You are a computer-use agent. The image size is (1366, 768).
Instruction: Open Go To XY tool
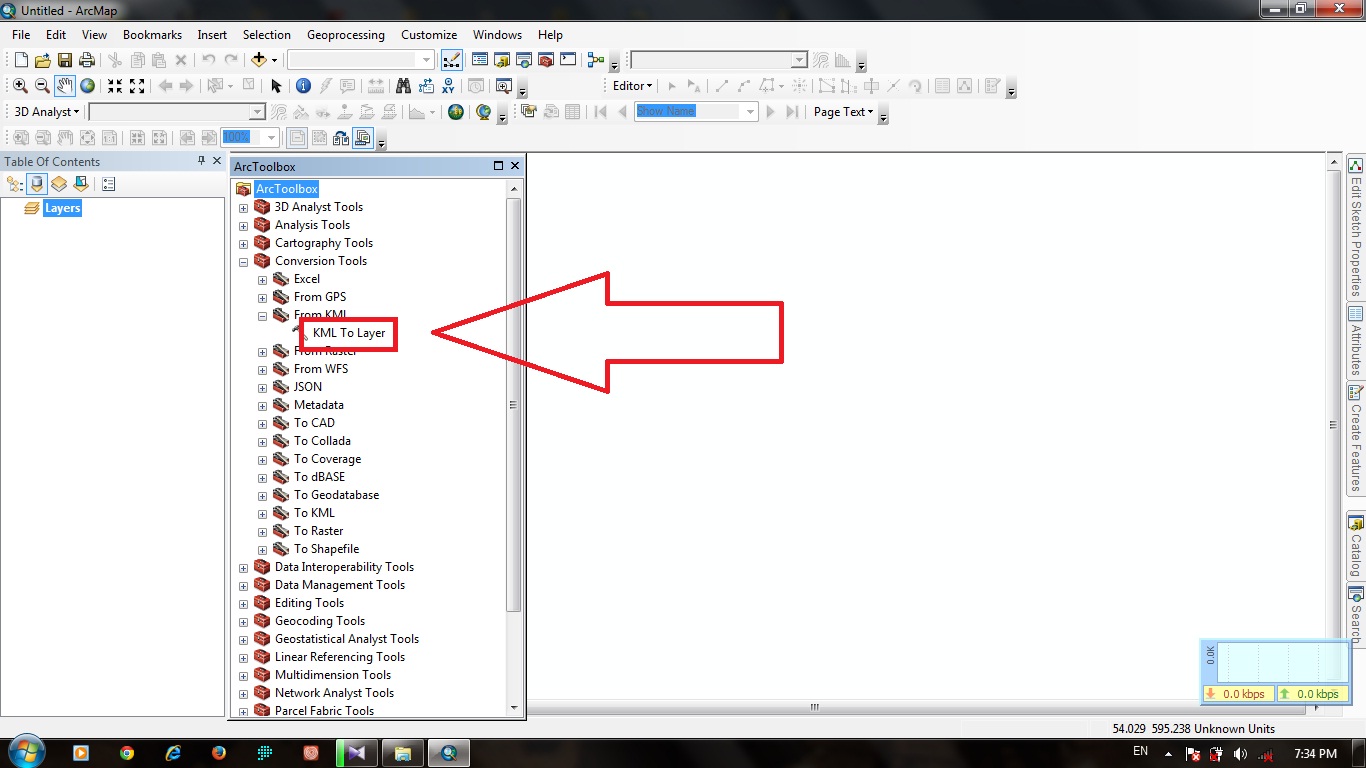point(448,86)
